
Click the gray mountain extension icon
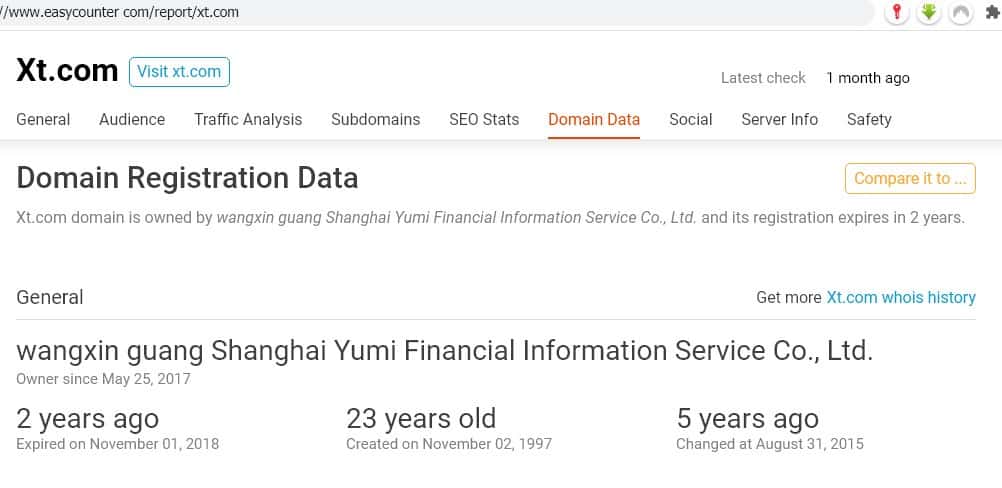(961, 13)
